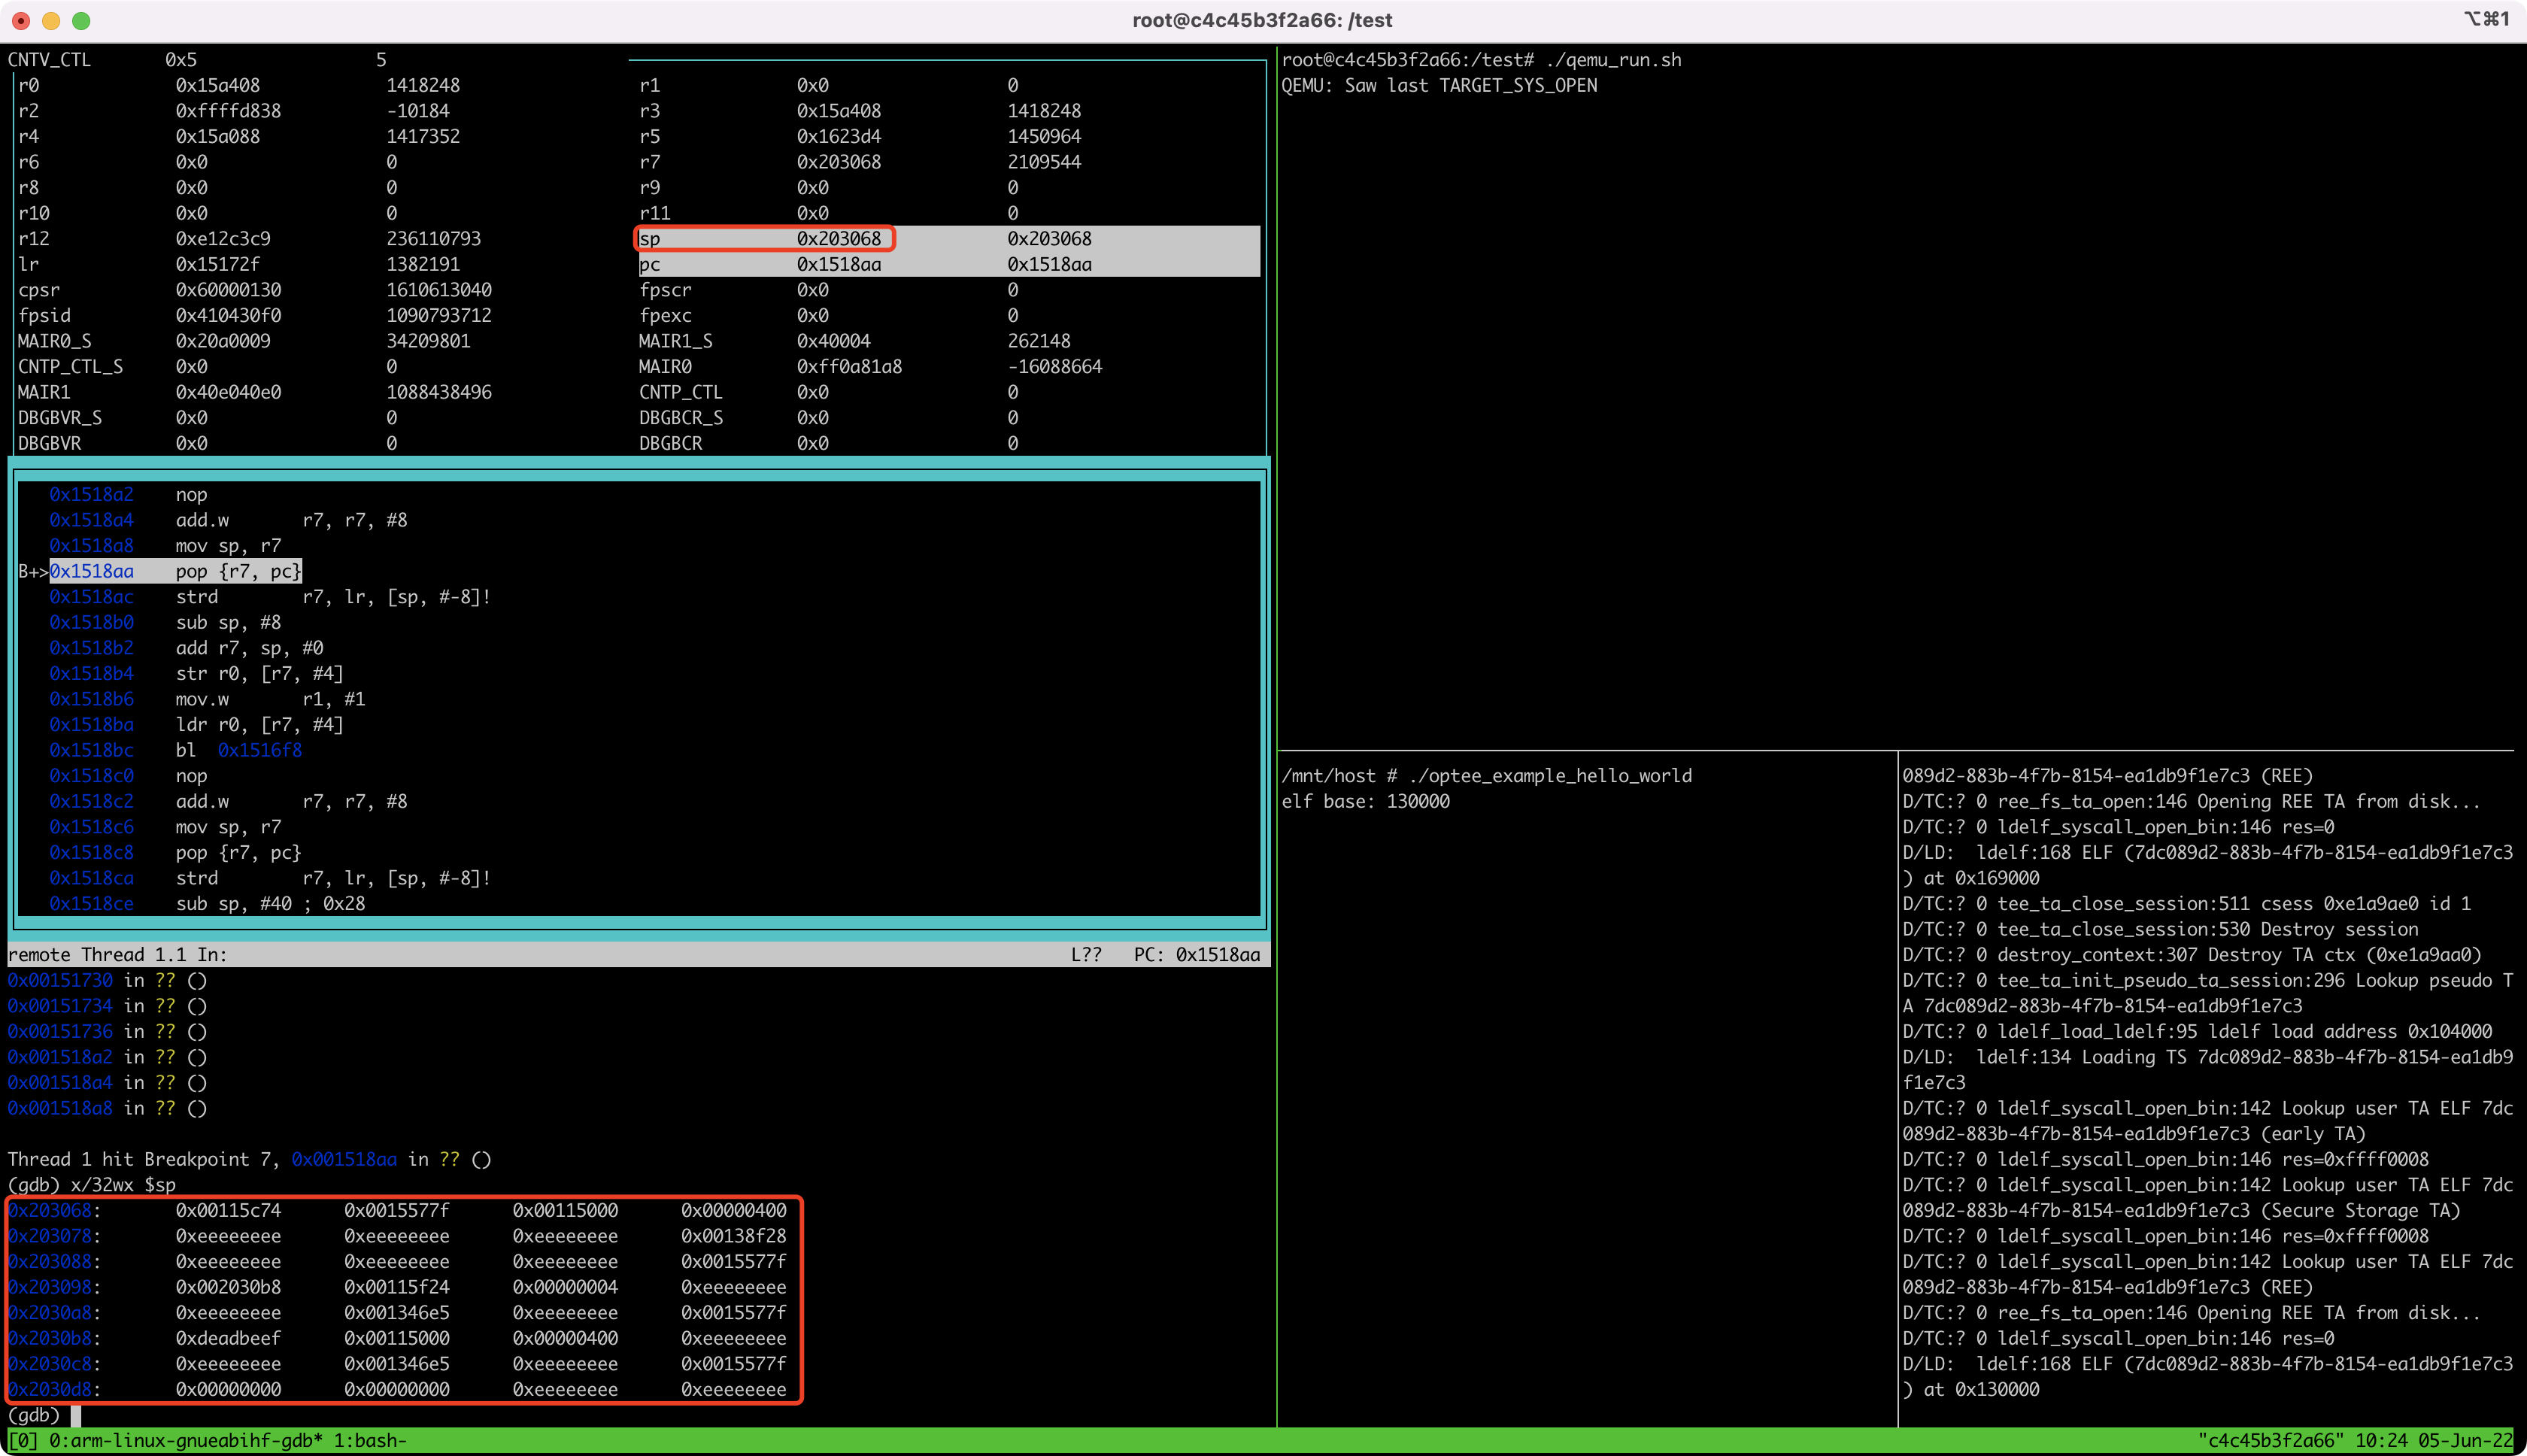The image size is (2527, 1456).
Task: Select the tmux window 0:arm-linux-gnueabihf-gdb* tab
Action: click(x=185, y=1440)
